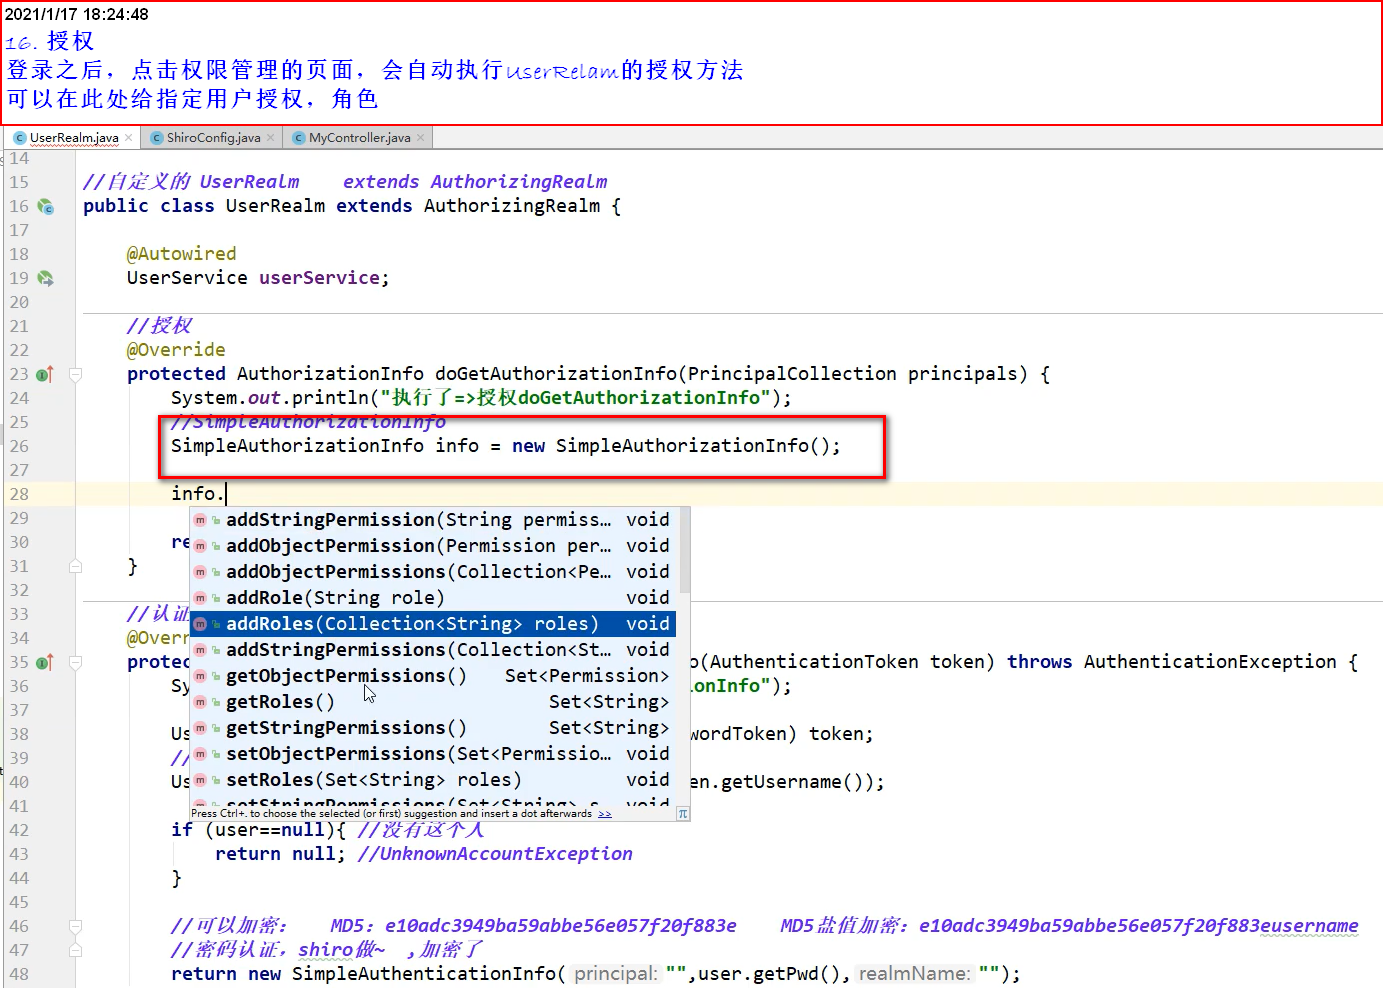Choose addObjectPermissions(Collection) suggestion
Viewport: 1383px width, 988px height.
433,572
